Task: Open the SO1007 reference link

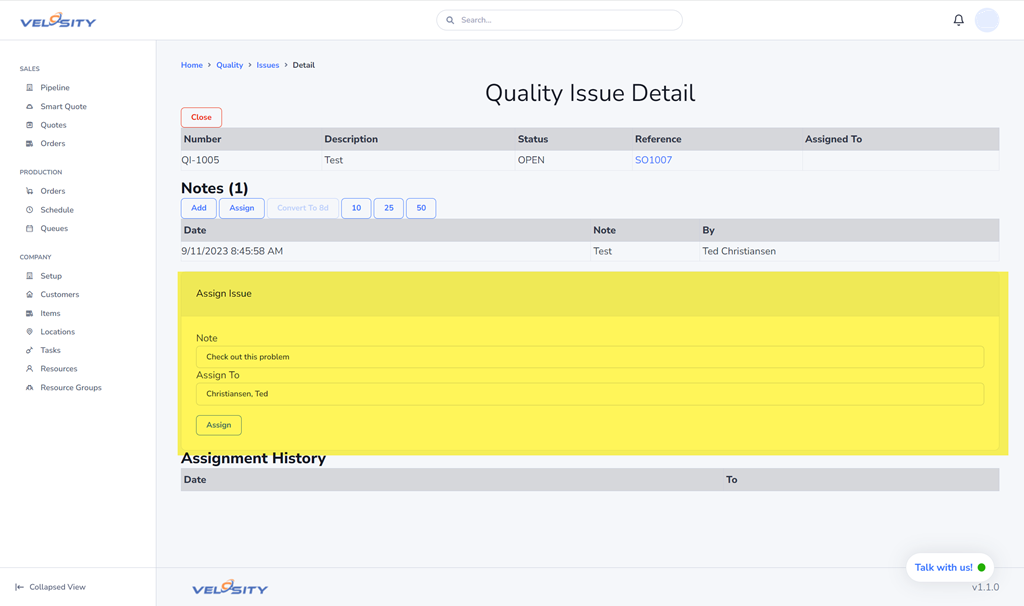Action: pos(653,160)
